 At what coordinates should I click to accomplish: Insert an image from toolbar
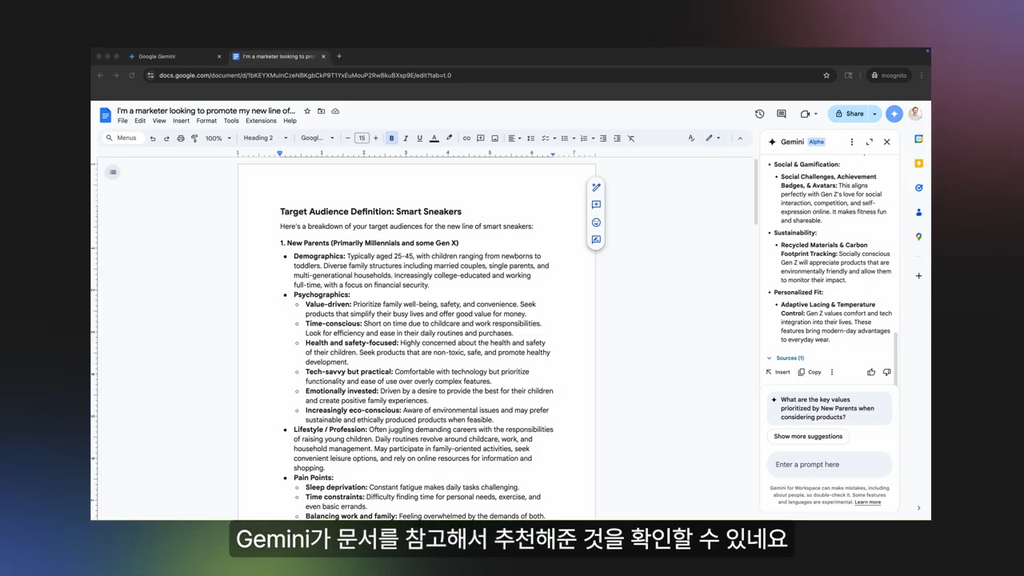click(x=495, y=138)
